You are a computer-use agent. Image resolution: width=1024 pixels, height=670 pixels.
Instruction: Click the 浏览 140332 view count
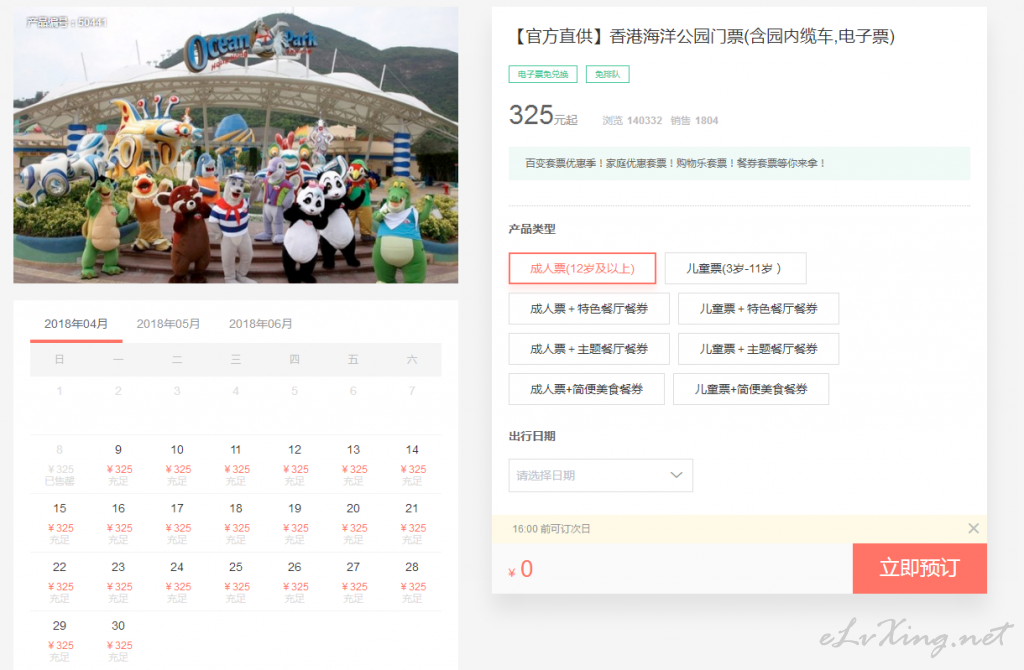click(632, 121)
